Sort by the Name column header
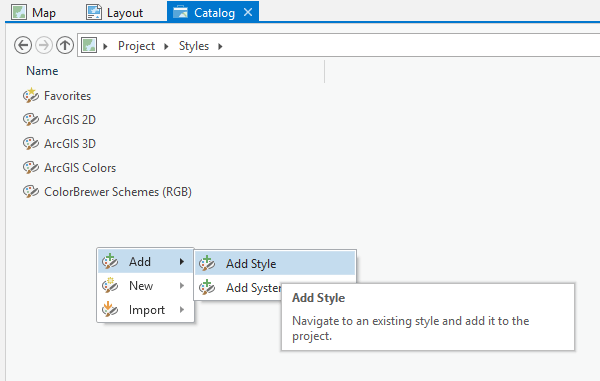600x381 pixels. 42,71
